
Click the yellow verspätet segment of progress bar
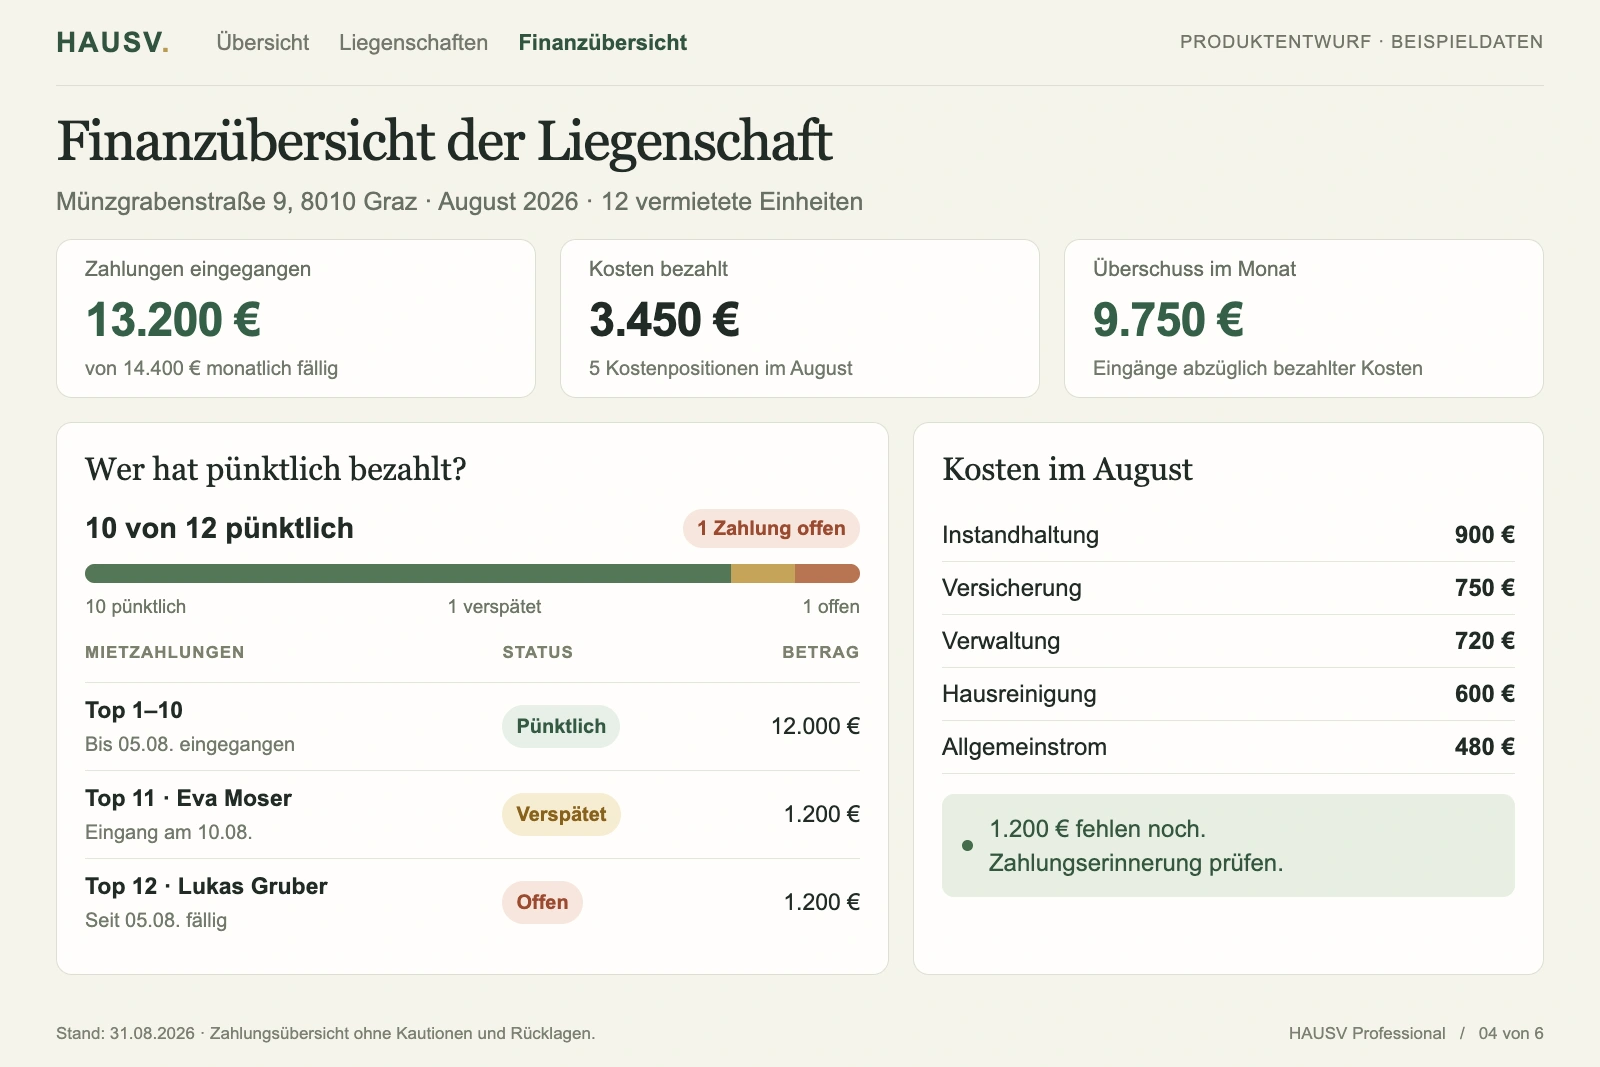[763, 573]
